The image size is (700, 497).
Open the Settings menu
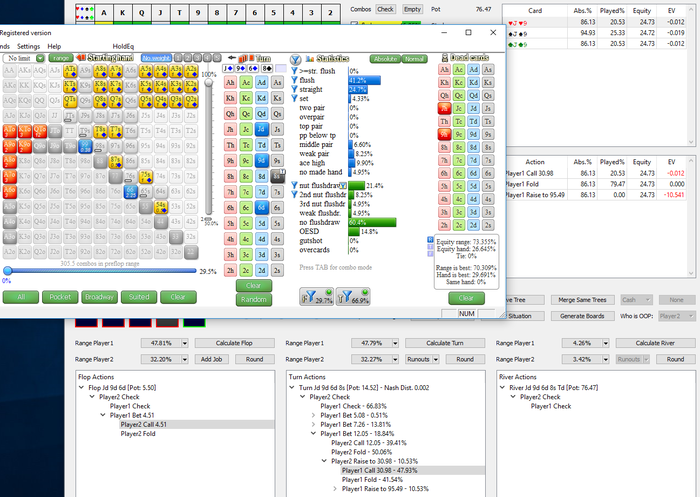click(29, 46)
